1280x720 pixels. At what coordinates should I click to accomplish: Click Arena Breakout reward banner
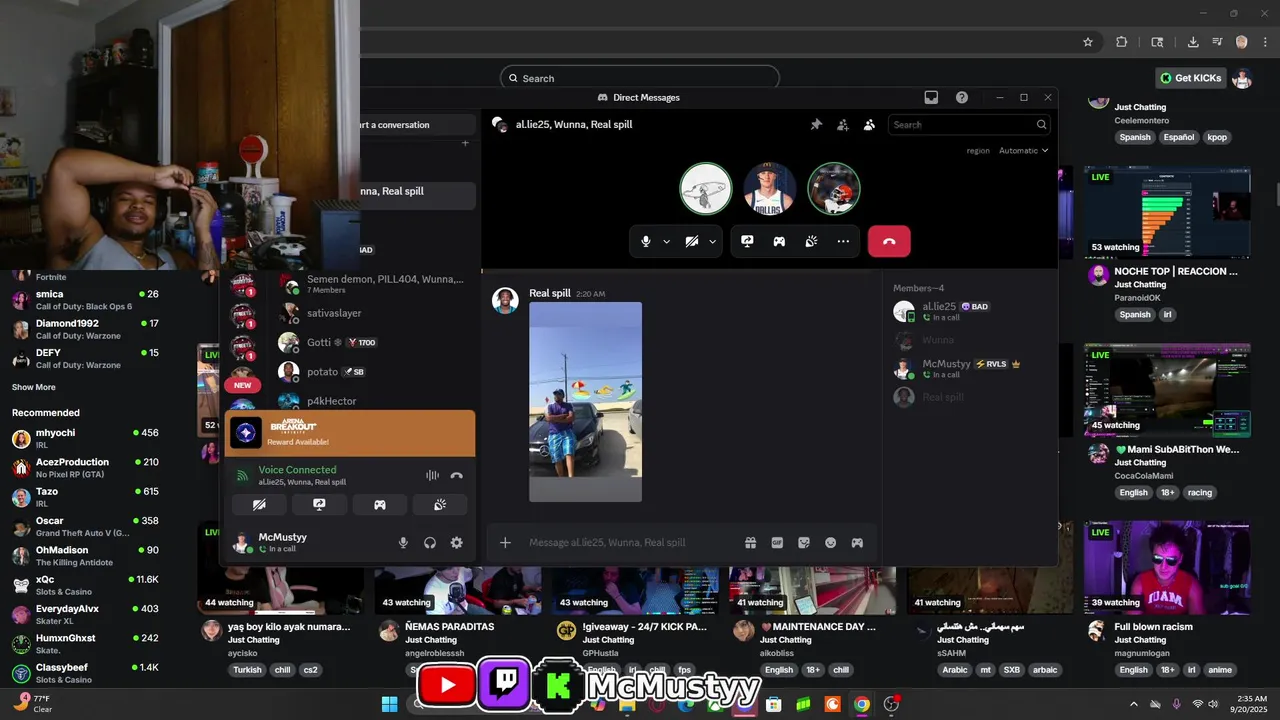349,433
